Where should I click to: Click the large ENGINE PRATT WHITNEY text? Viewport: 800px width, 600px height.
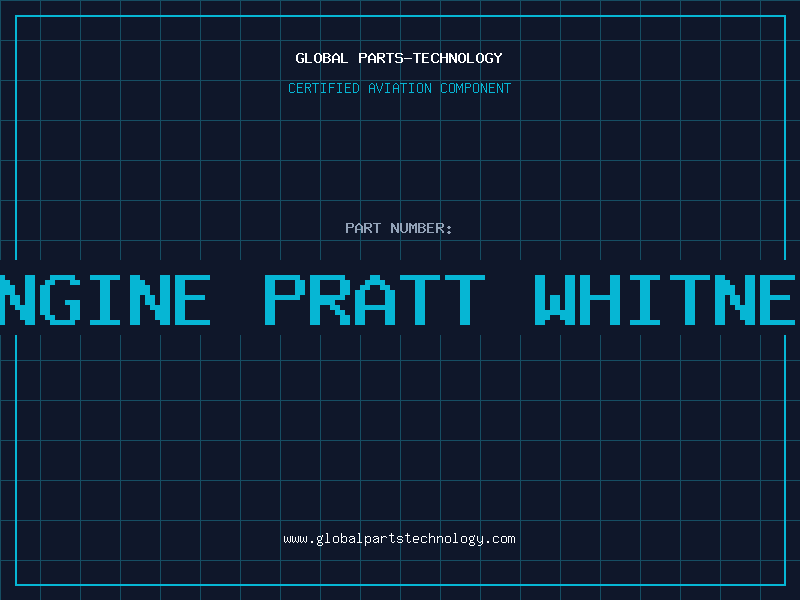click(400, 299)
